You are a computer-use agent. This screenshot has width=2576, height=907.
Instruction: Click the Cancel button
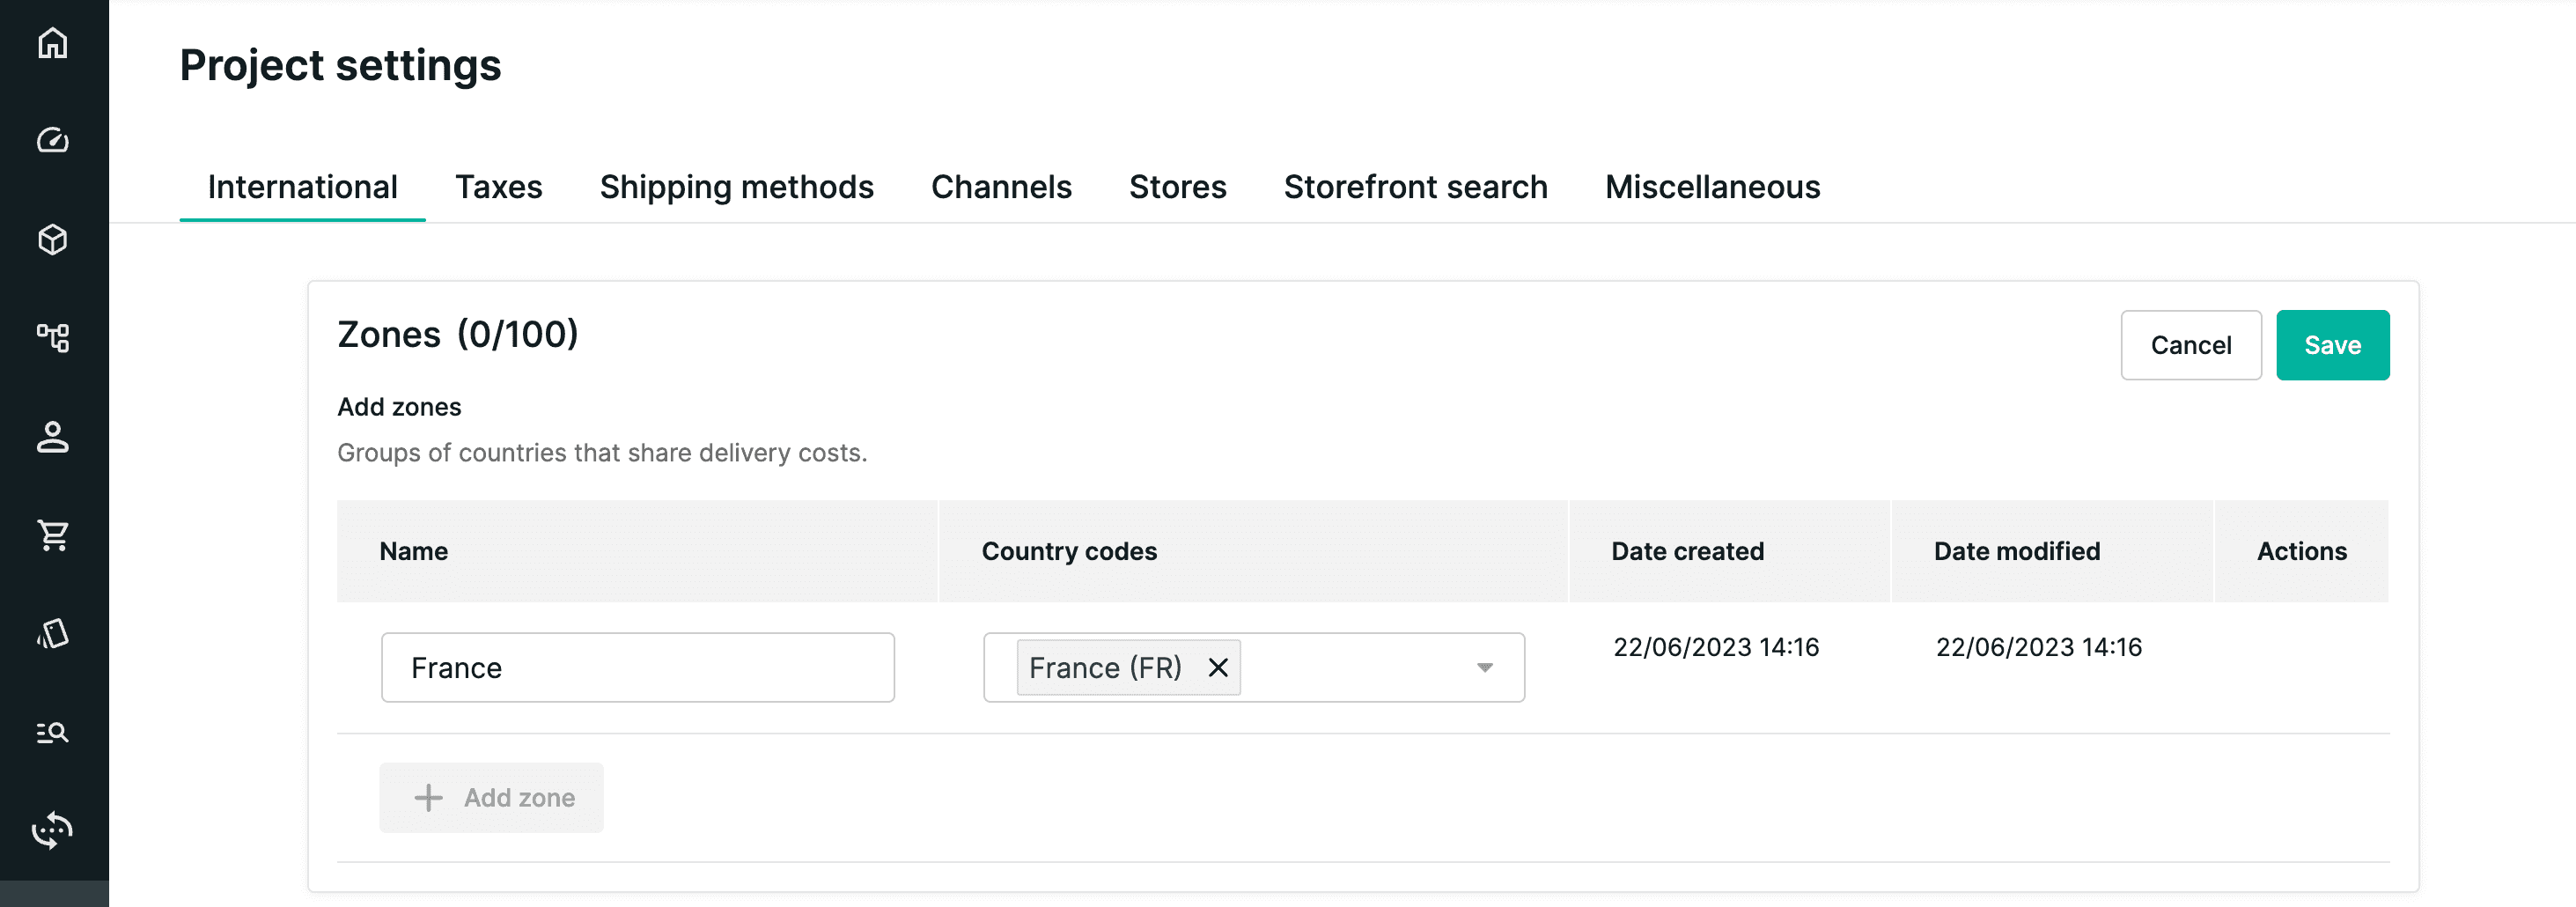(2190, 345)
